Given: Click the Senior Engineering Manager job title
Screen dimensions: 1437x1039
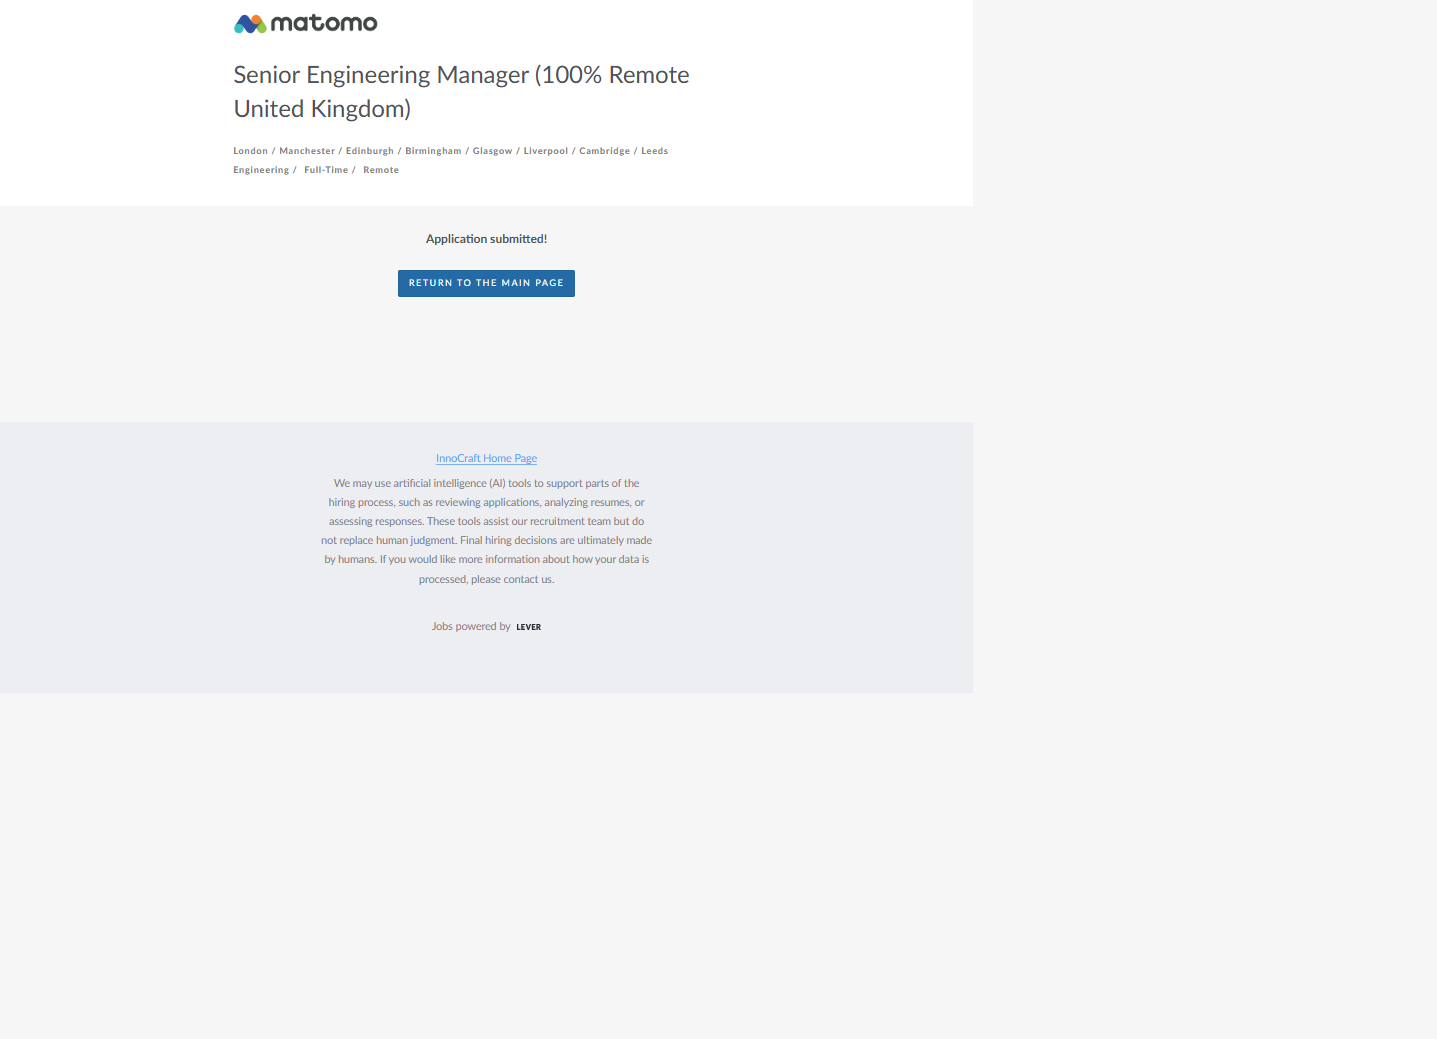Looking at the screenshot, I should click(461, 91).
